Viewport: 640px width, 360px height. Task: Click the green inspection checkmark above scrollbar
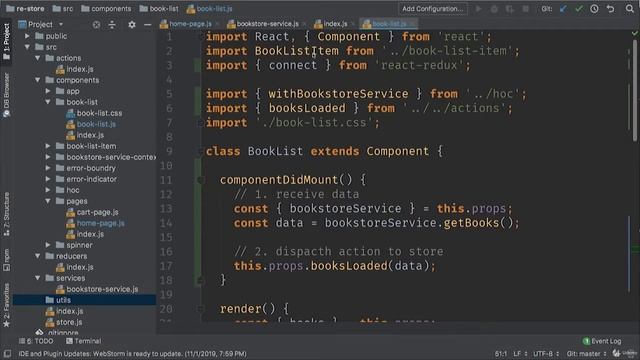[635, 33]
